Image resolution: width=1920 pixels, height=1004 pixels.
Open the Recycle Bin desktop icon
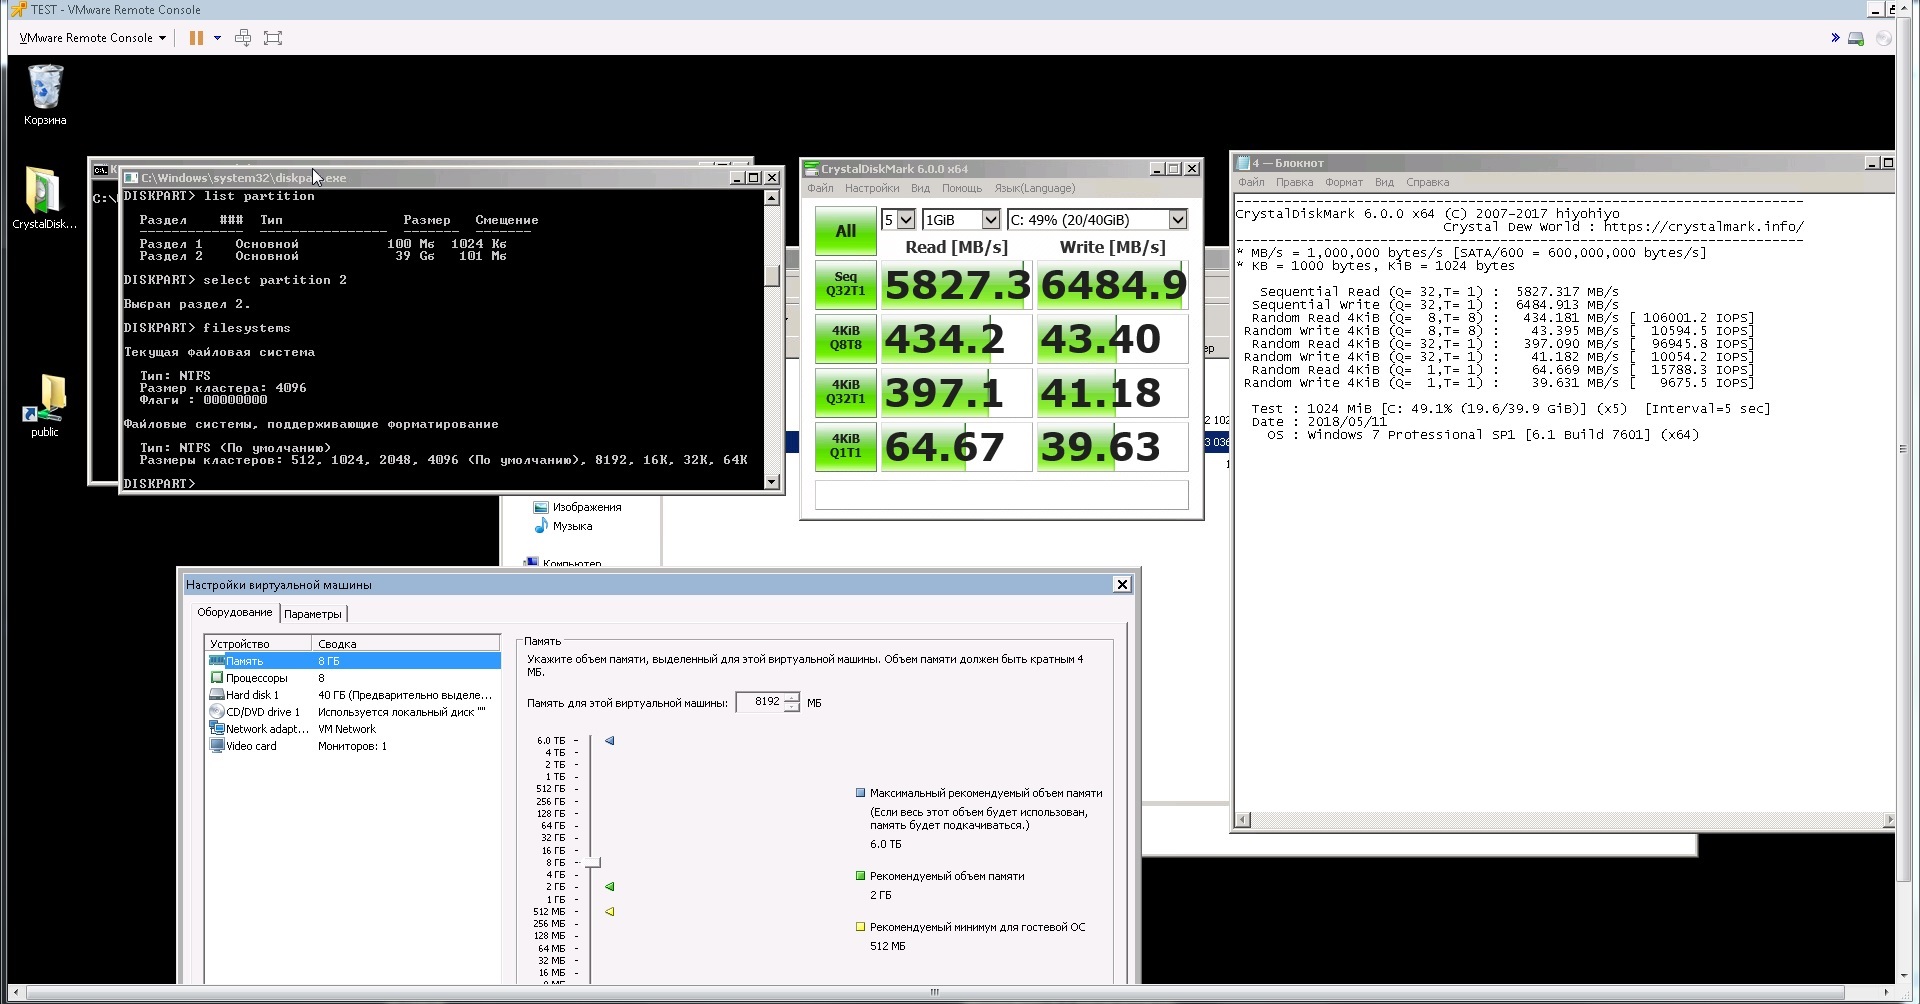coord(45,95)
